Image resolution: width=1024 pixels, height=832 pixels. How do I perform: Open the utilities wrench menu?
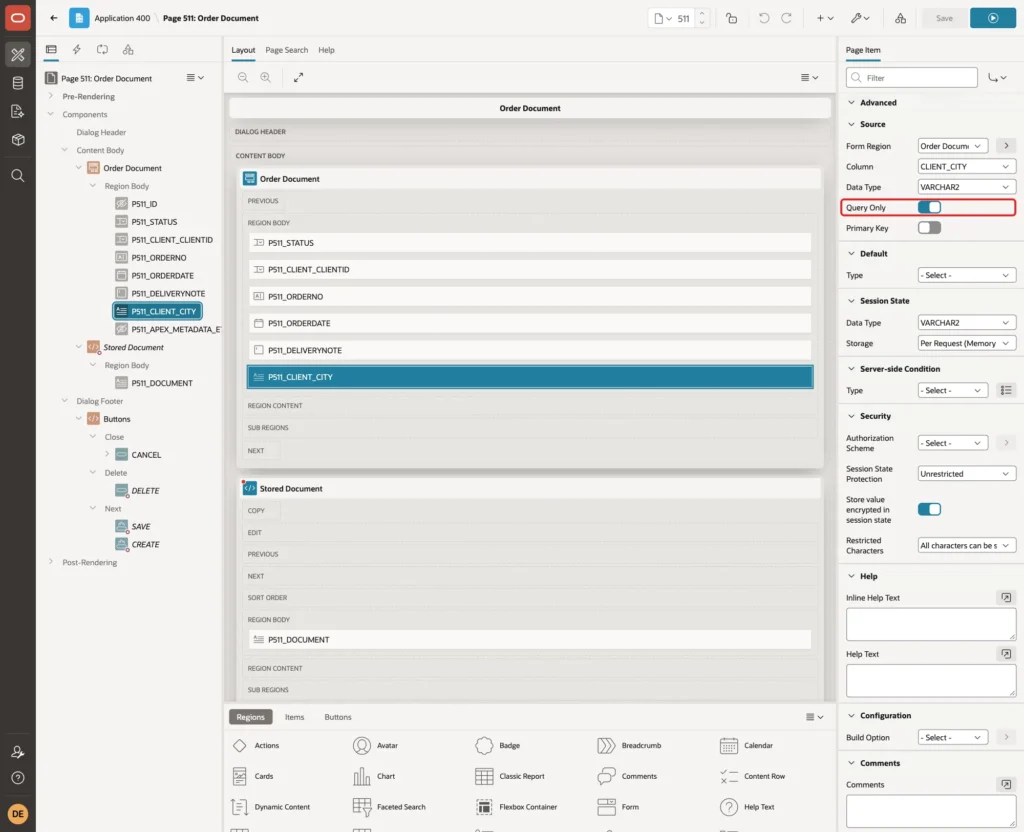pos(860,18)
